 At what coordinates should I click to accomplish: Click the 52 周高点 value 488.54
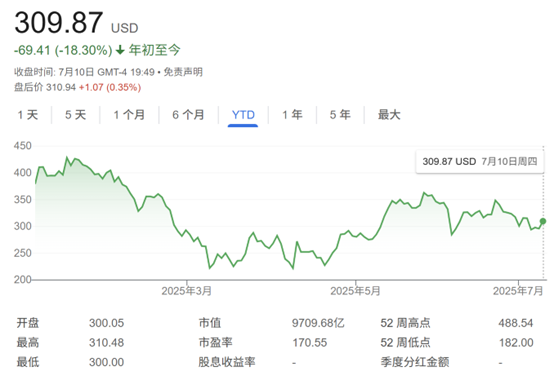coord(516,323)
